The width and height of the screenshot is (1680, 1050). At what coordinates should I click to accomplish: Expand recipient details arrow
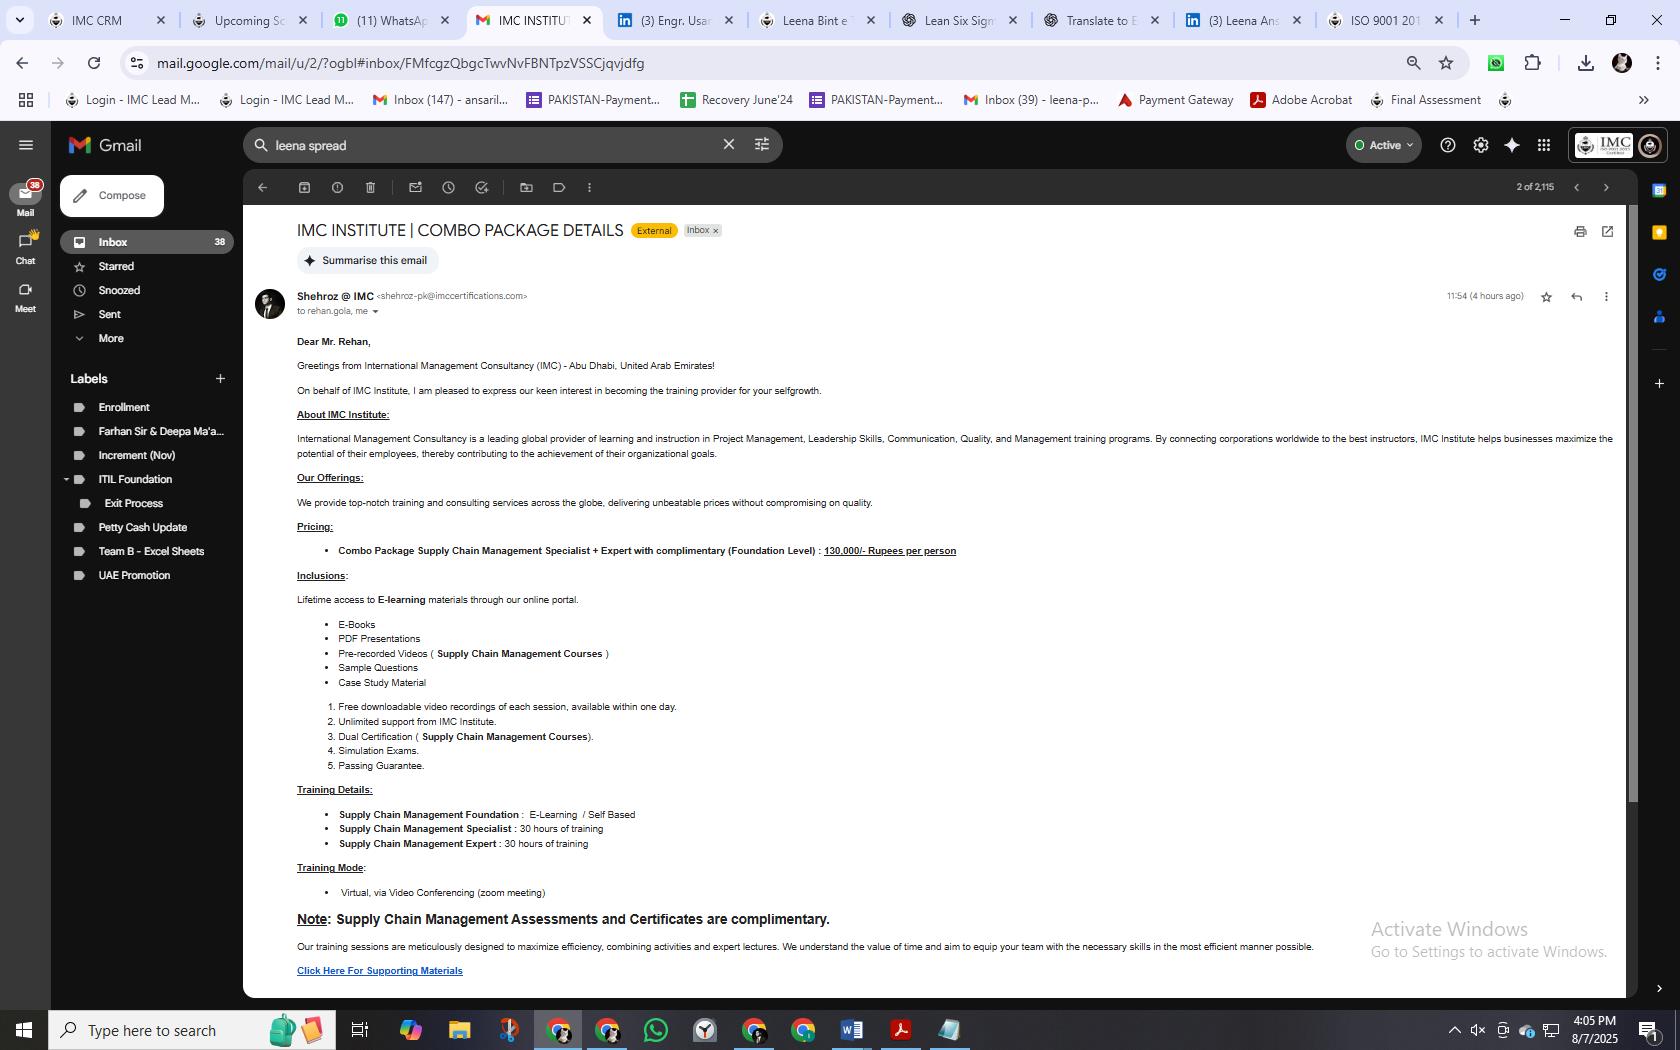375,312
